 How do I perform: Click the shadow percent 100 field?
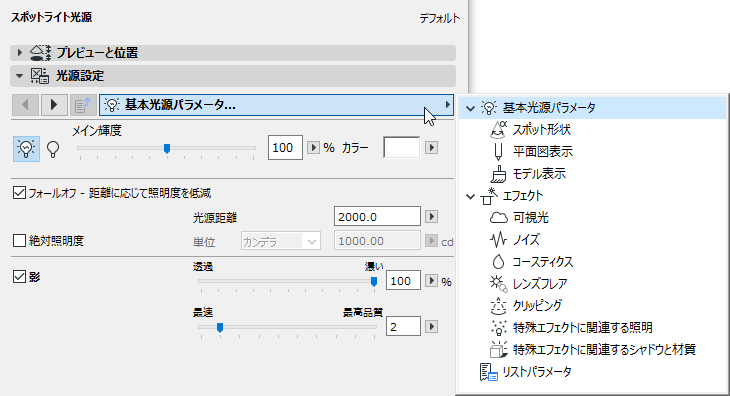pyautogui.click(x=403, y=281)
